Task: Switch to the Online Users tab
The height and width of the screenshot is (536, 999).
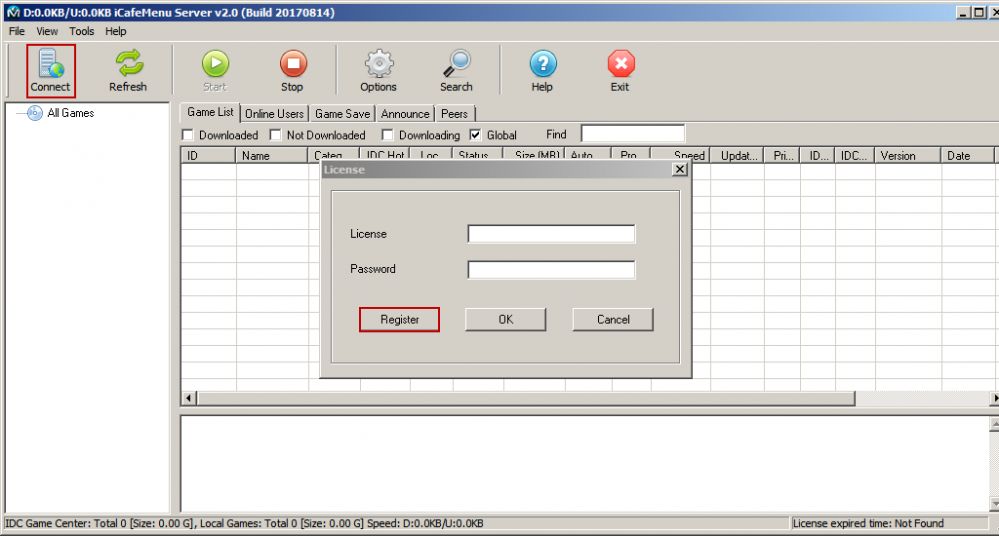Action: [x=275, y=114]
